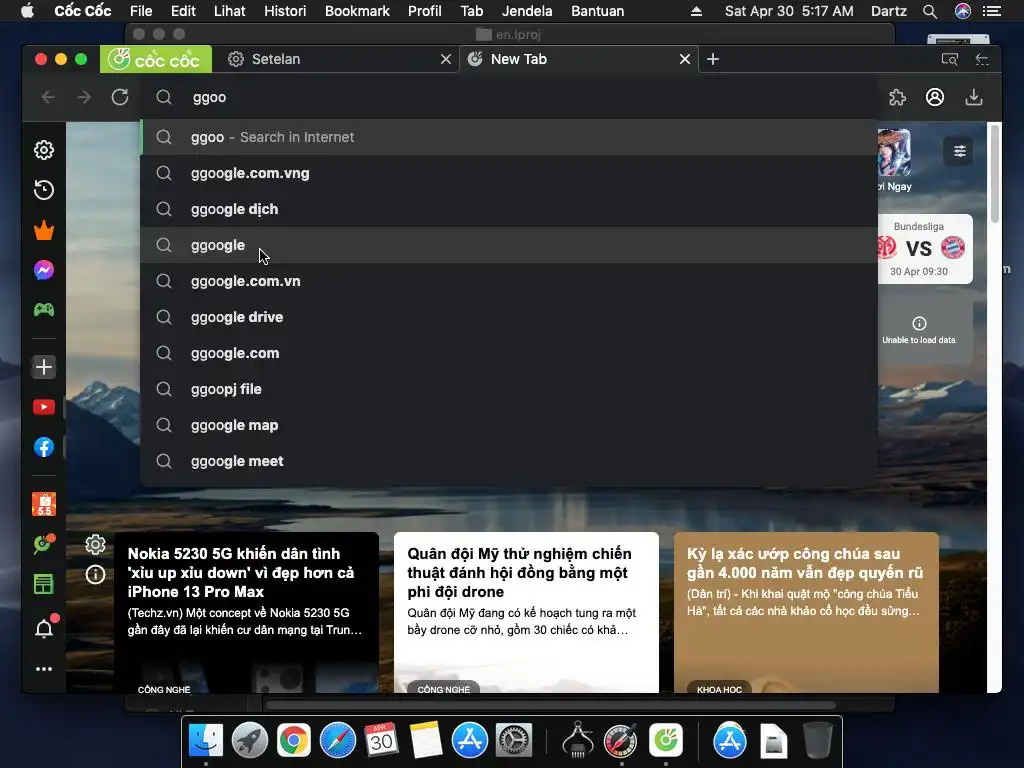The image size is (1024, 768).
Task: Select the ggoogle dịch suggestion
Action: pos(509,209)
